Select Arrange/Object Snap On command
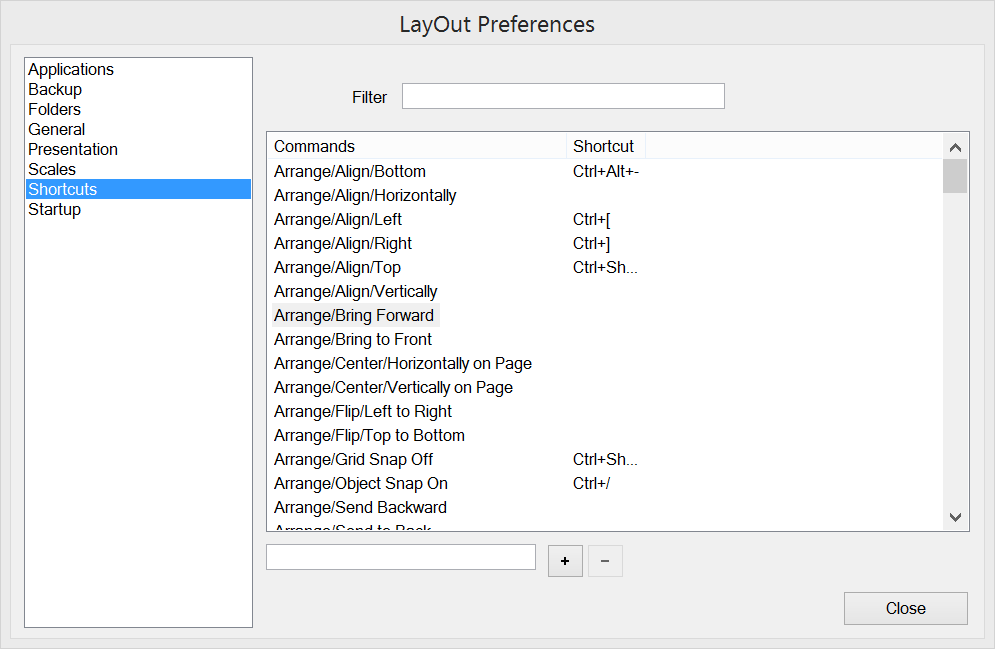This screenshot has width=995, height=649. coord(361,483)
